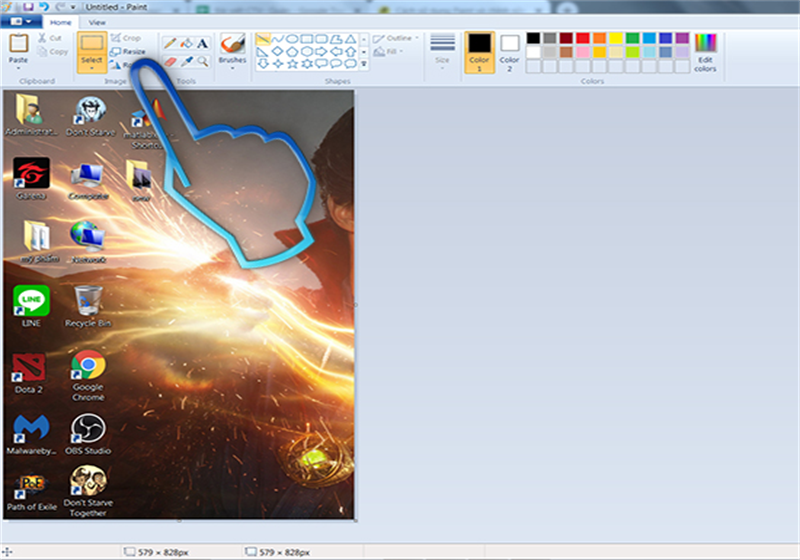Click the Paste clipboard icon
The height and width of the screenshot is (560, 800).
click(18, 43)
